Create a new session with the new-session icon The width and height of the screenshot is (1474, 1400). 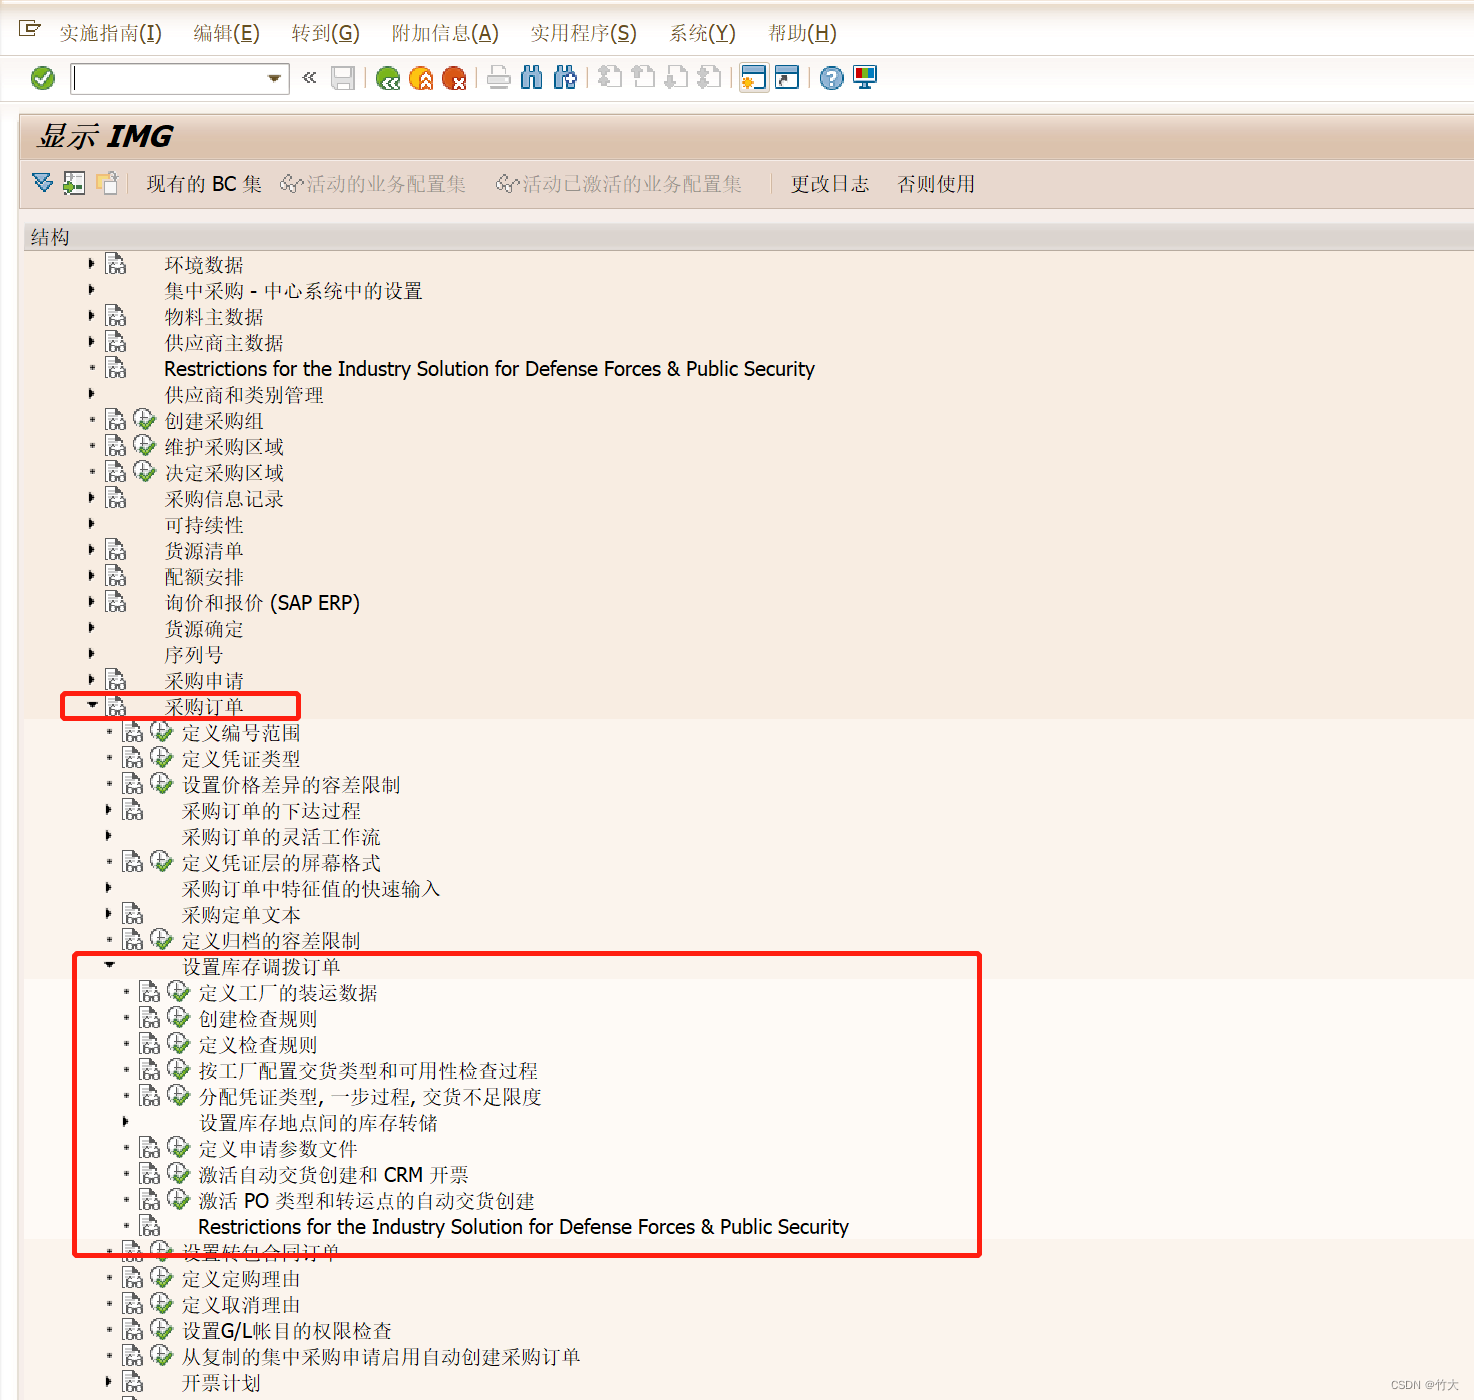[753, 78]
